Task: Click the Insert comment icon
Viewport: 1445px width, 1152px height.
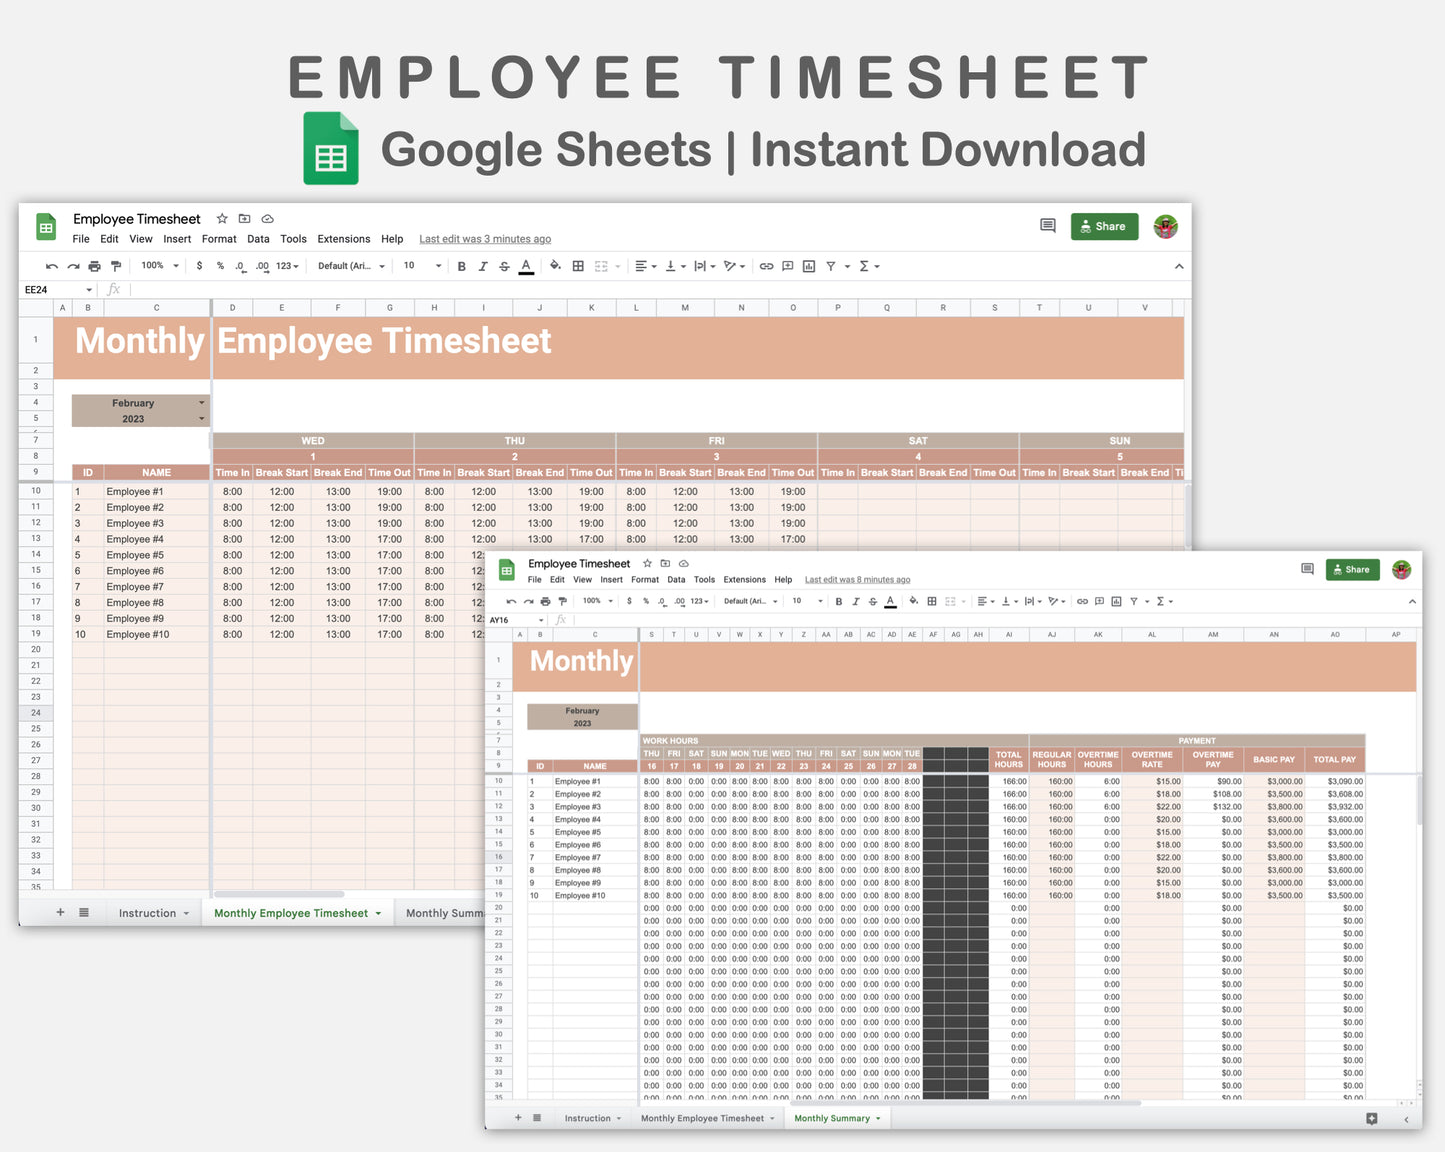Action: (787, 265)
